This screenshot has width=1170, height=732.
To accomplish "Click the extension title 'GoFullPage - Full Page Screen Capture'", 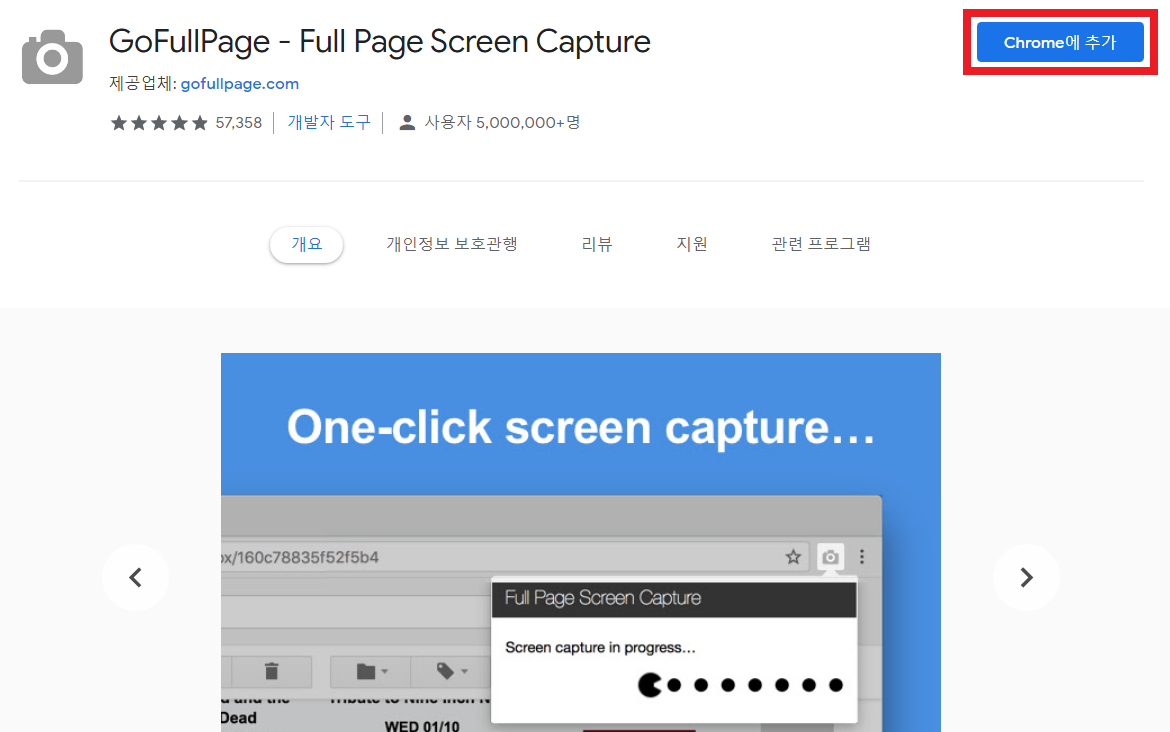I will point(380,42).
